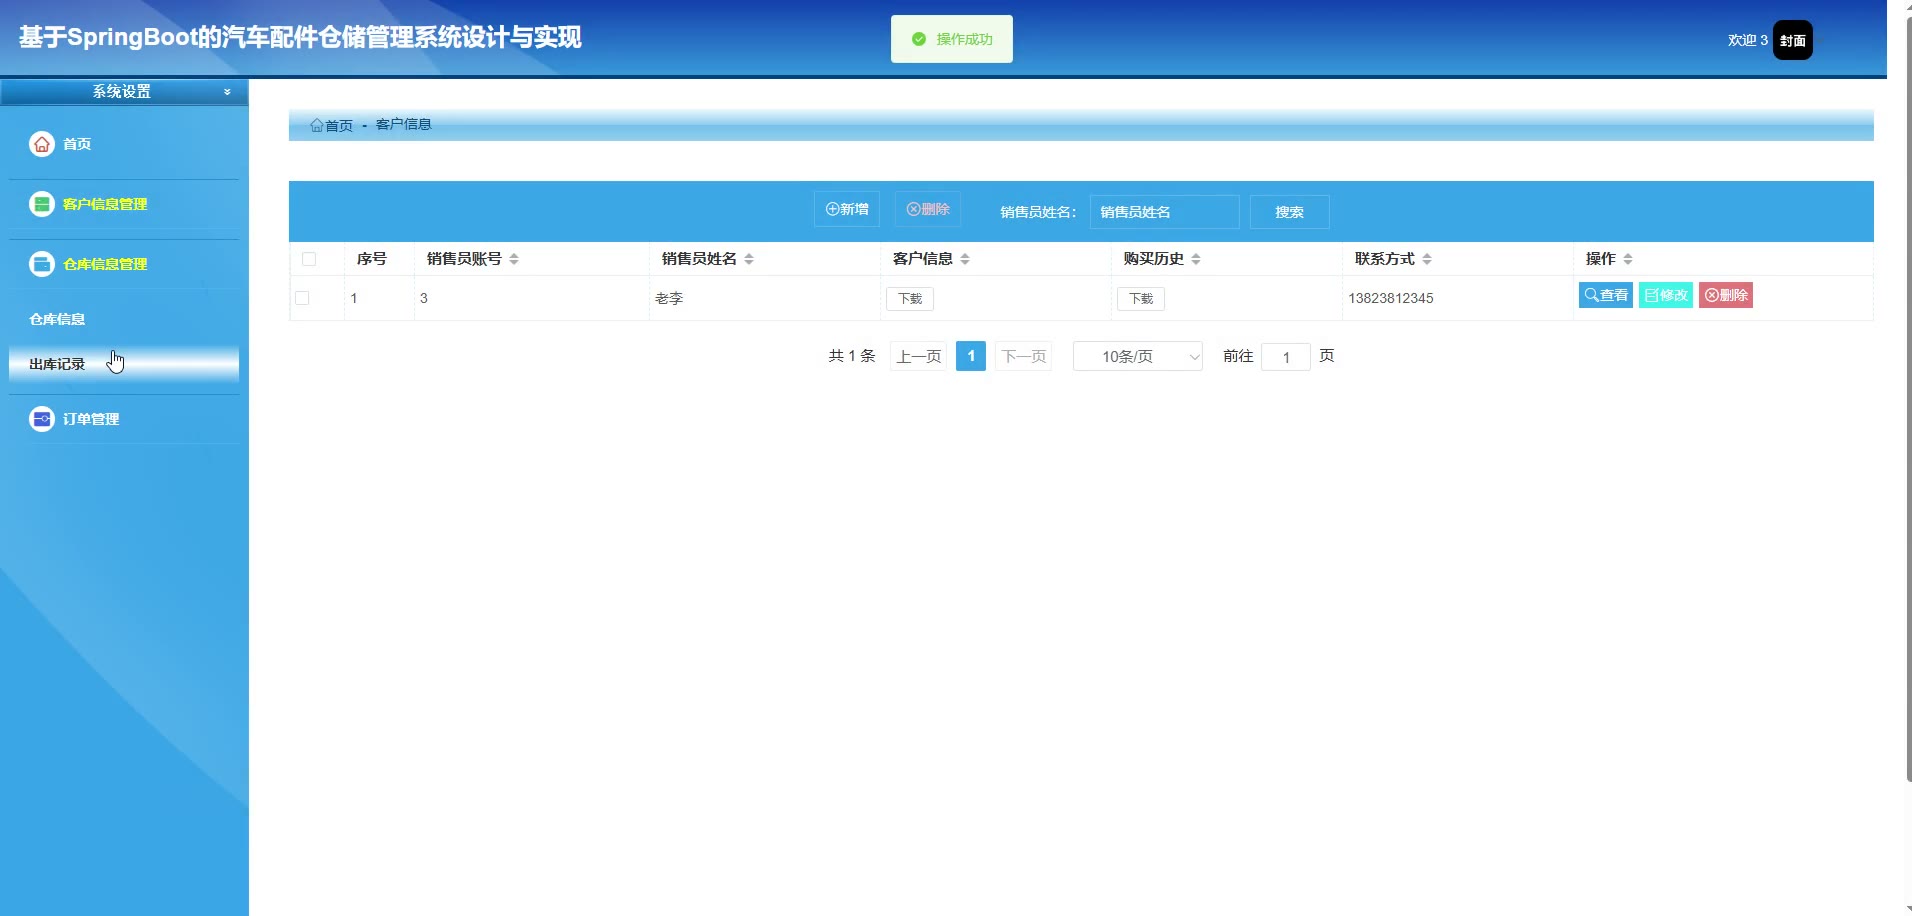
Task: Click the 封面 avatar in the header
Action: (x=1792, y=41)
